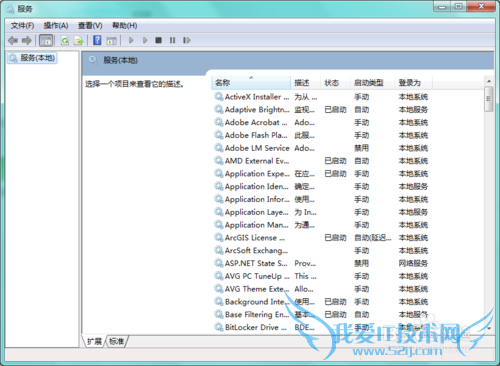Open the blue help question mark icon

97,40
